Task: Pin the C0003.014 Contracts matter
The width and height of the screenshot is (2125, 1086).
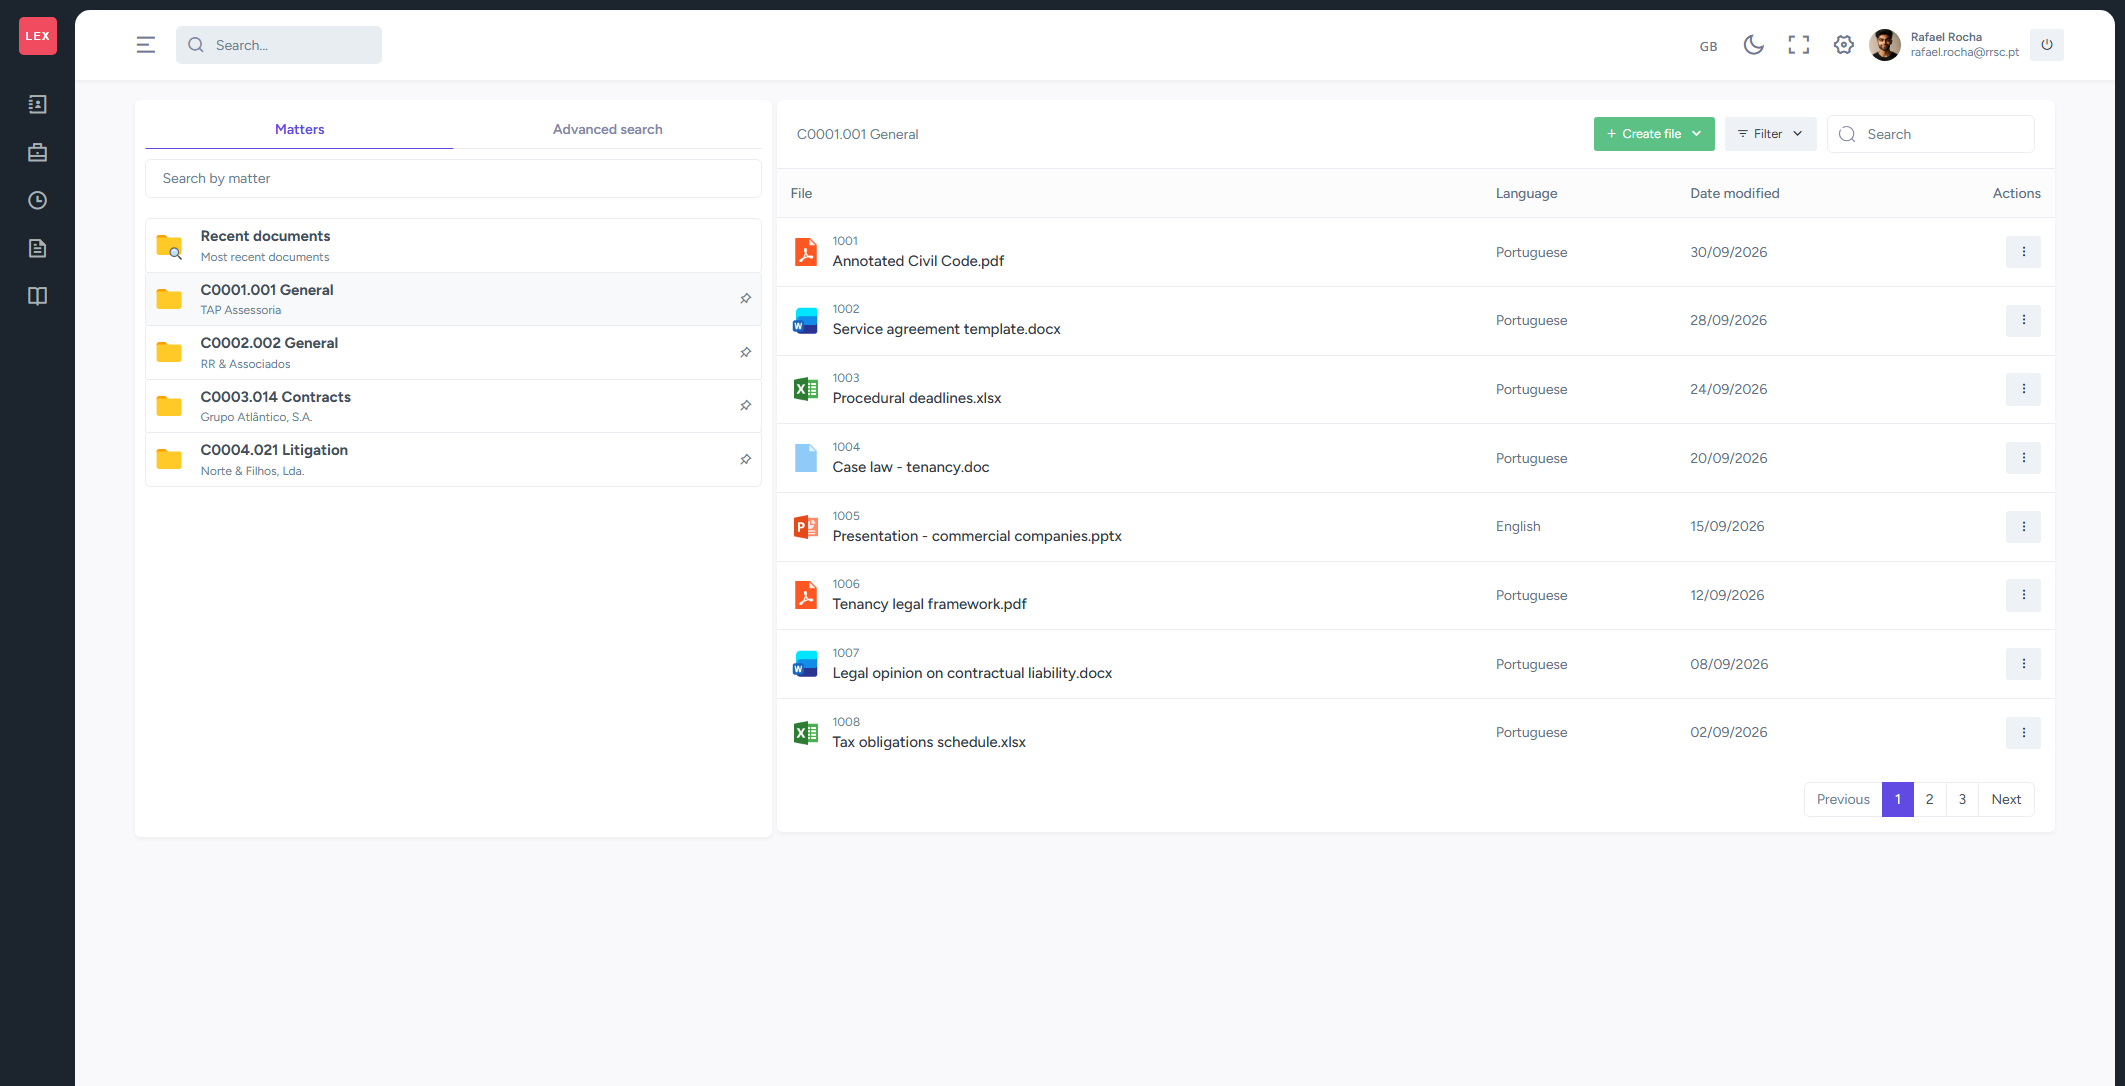Action: (745, 405)
